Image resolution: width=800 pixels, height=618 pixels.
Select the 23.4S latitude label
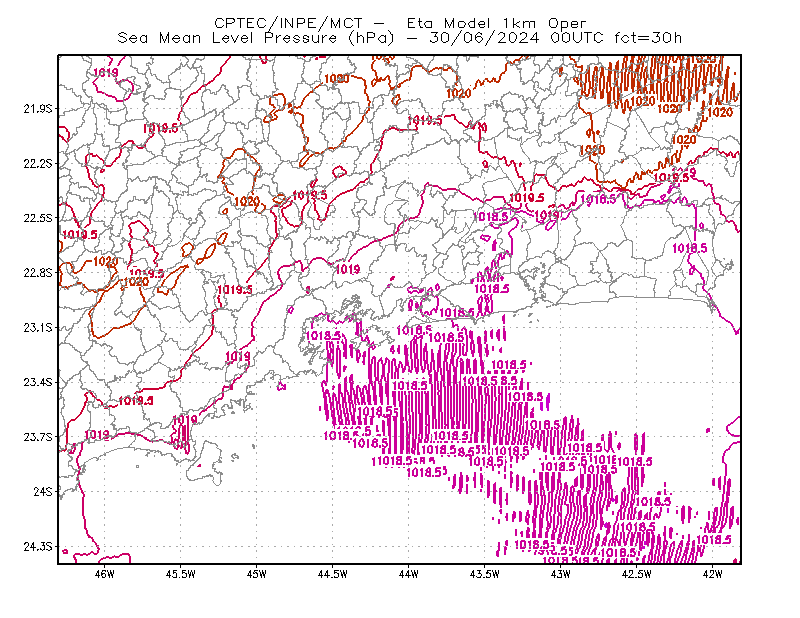[x=38, y=382]
